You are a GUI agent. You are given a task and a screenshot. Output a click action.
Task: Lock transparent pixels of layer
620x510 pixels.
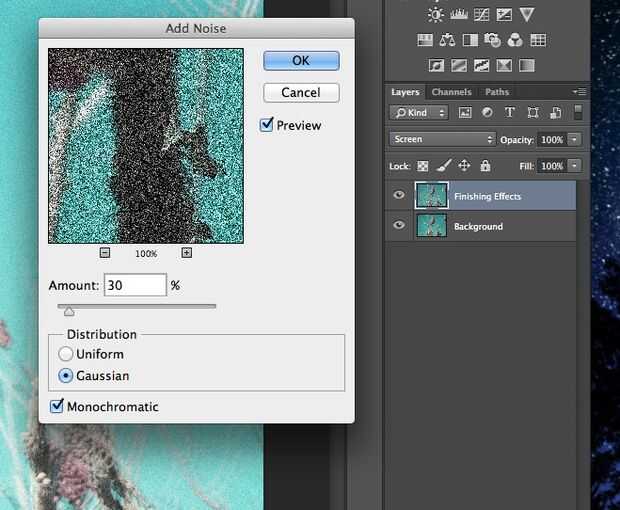click(423, 166)
